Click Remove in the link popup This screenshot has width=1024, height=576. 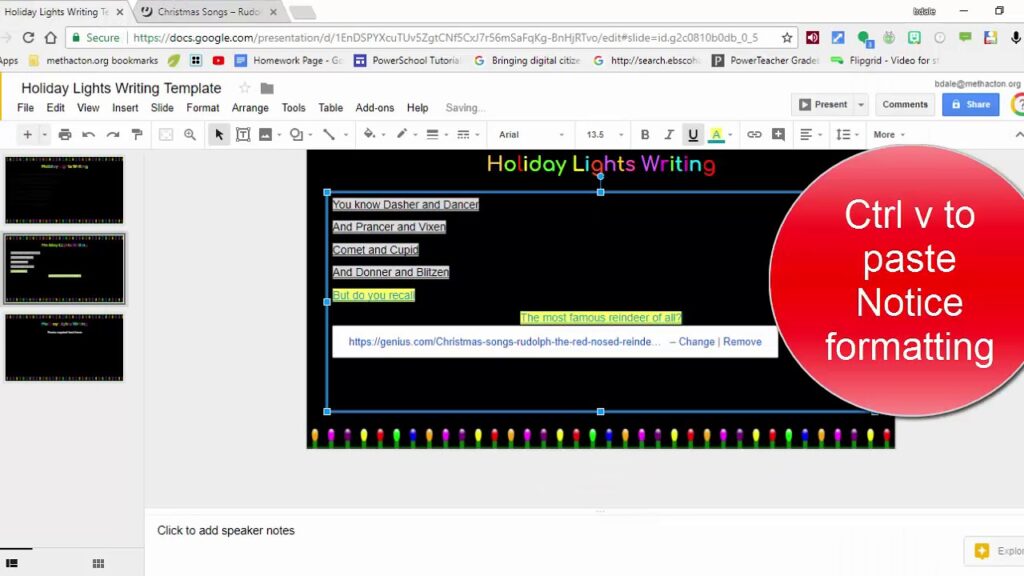click(x=742, y=342)
